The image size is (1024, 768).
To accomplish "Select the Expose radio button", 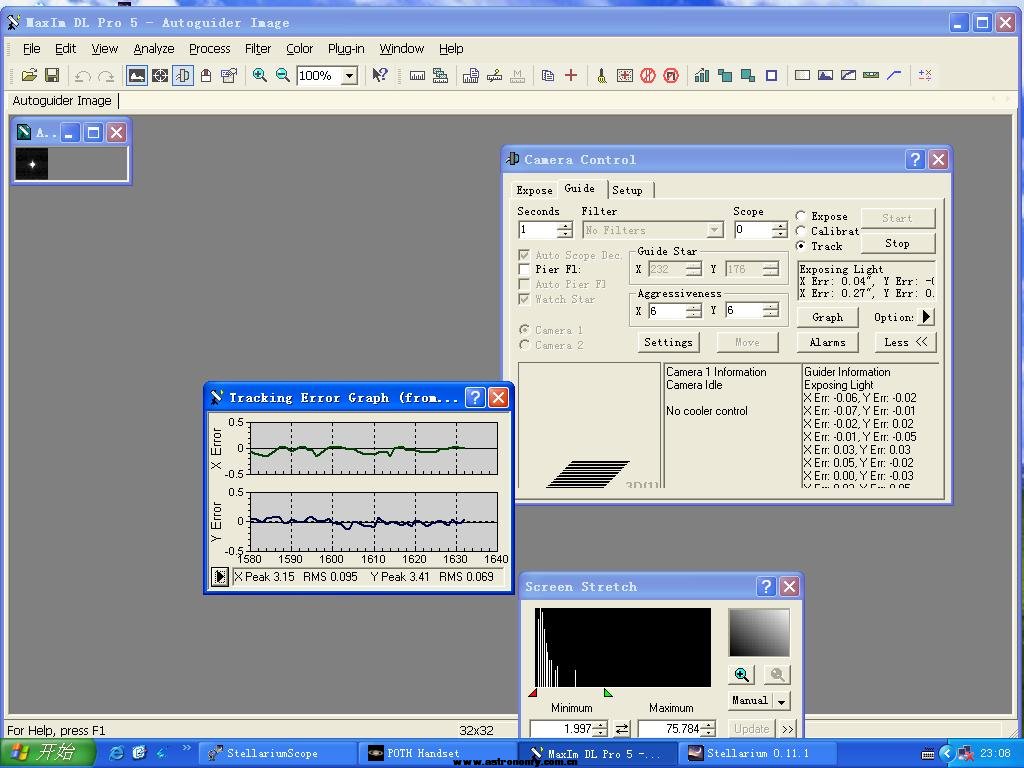I will [801, 216].
